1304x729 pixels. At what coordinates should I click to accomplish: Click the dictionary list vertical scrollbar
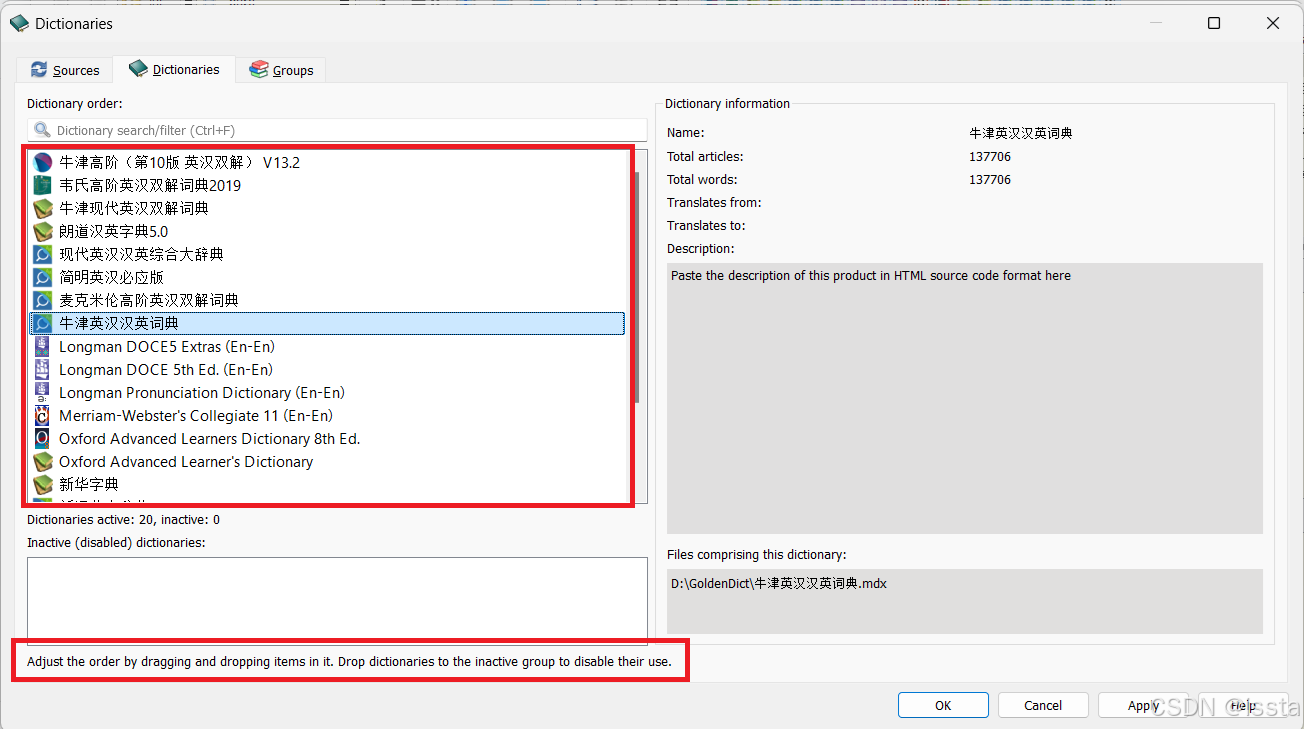pyautogui.click(x=636, y=288)
